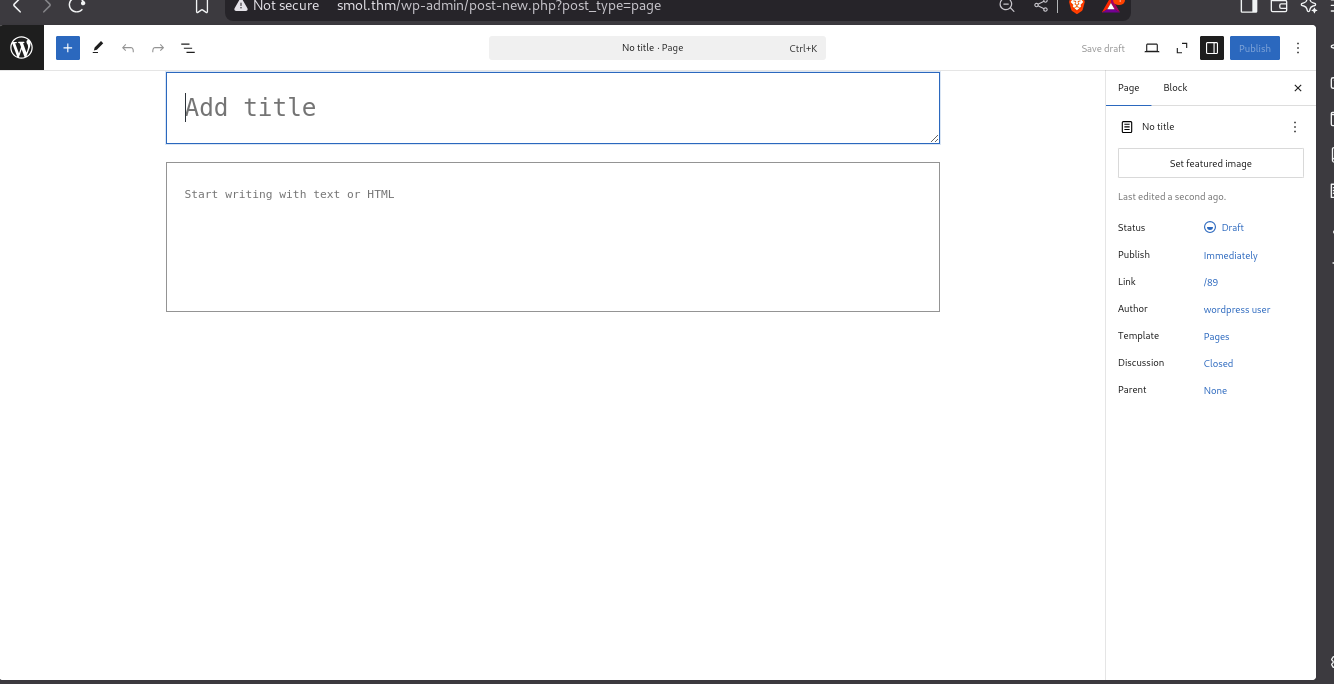Select the Page tab in sidebar
Viewport: 1334px width, 684px height.
(1128, 88)
